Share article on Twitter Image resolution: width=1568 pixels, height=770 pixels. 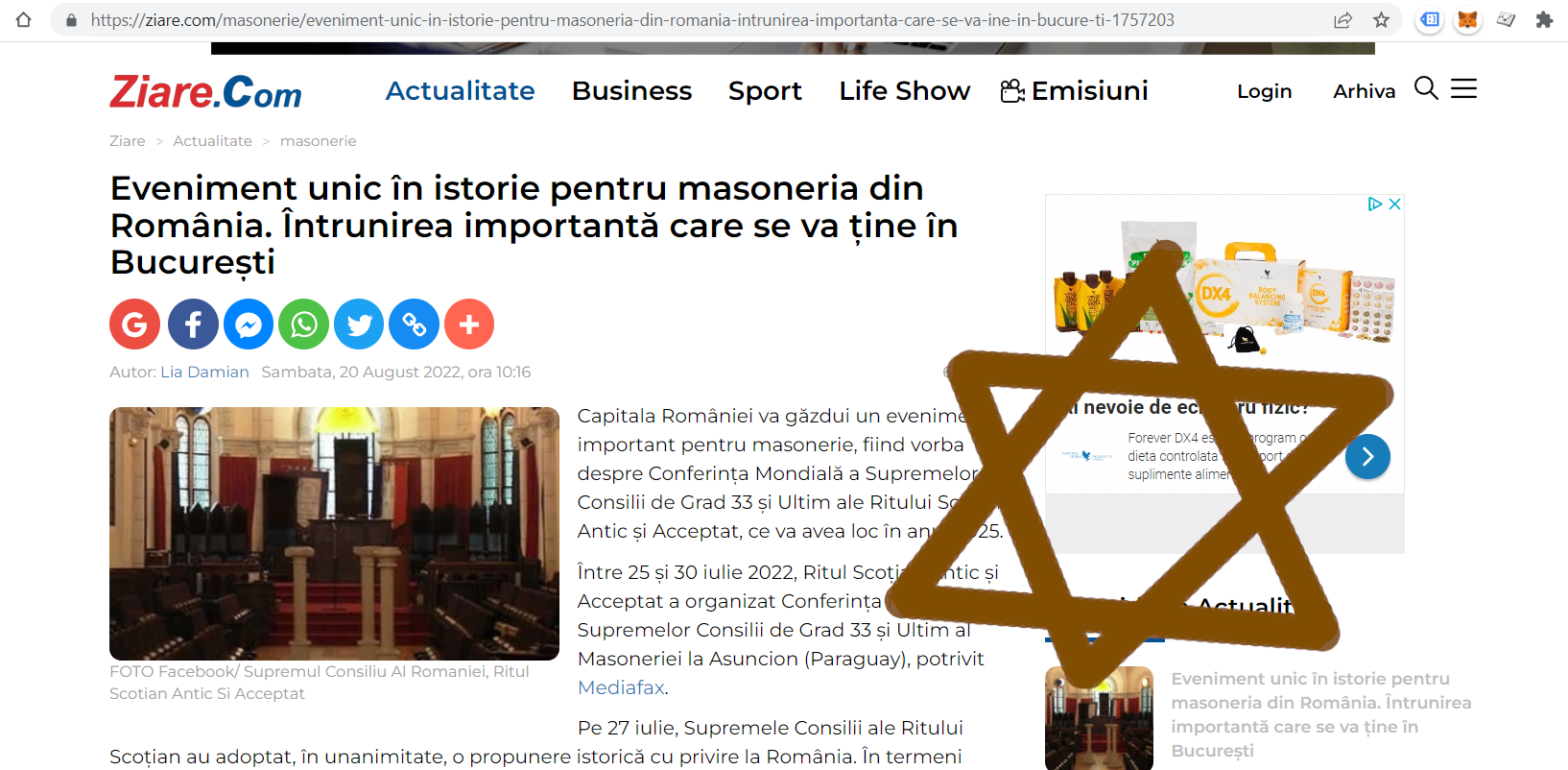click(359, 324)
